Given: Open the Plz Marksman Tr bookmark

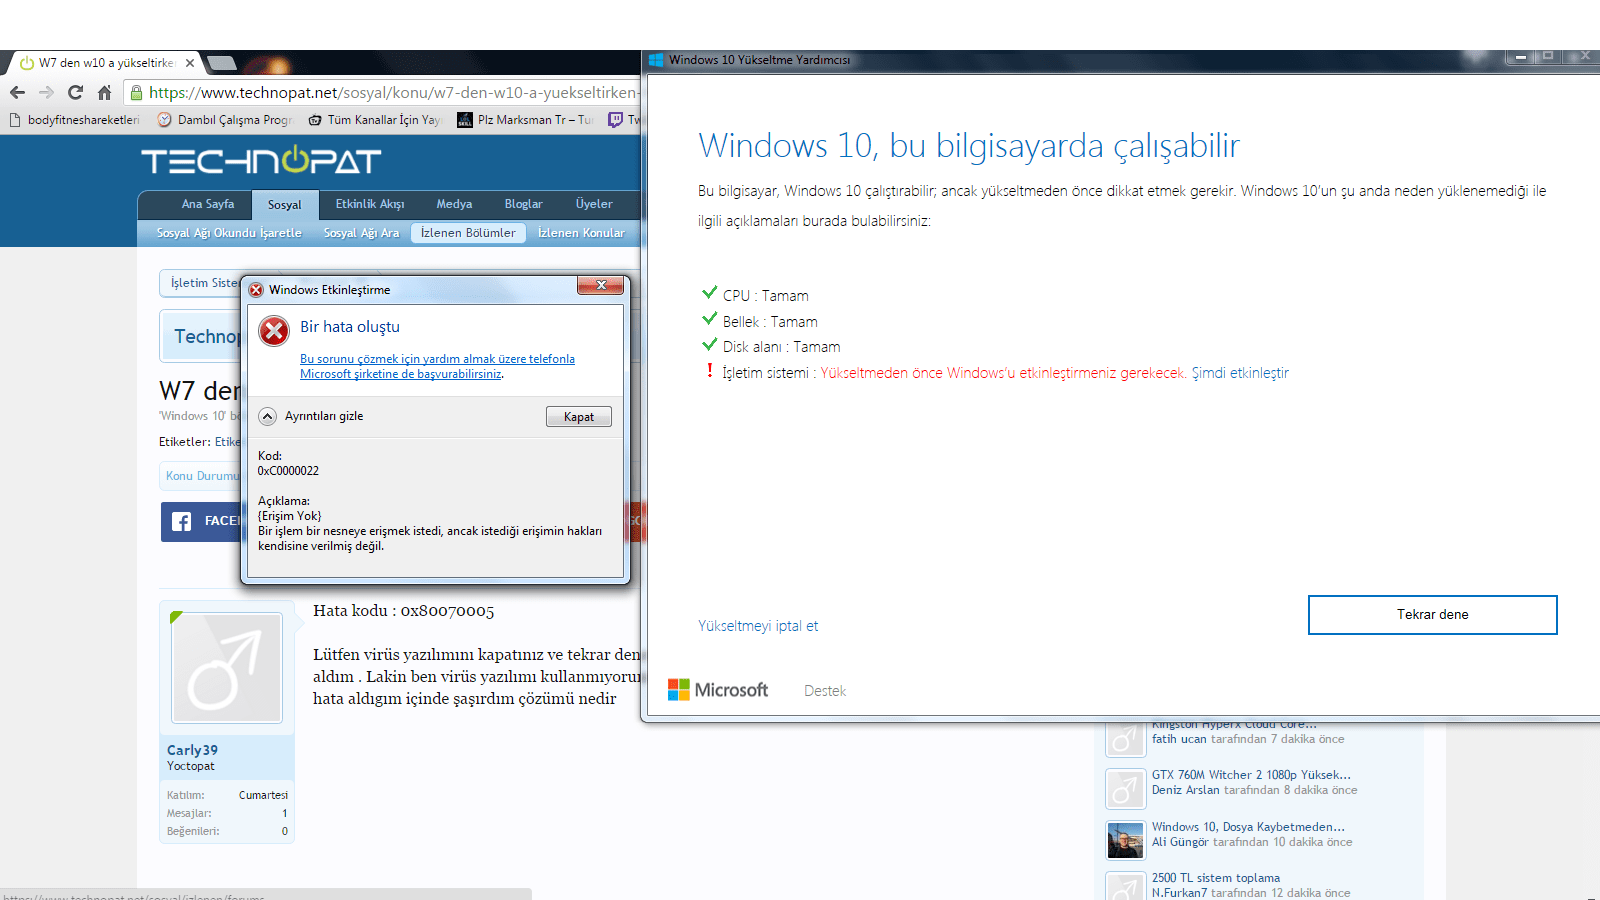Looking at the screenshot, I should (x=525, y=120).
